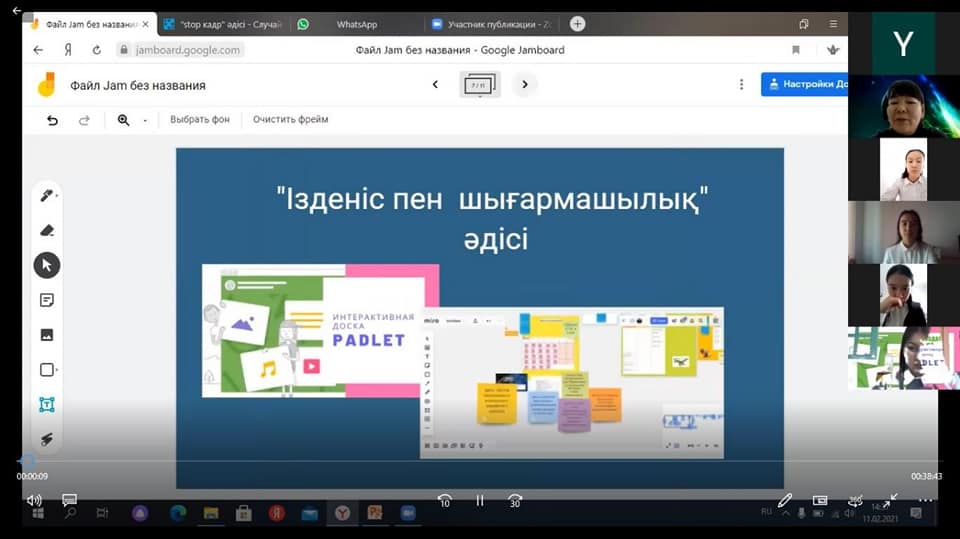
Task: Click "Выбрать фон" button
Action: pyautogui.click(x=199, y=120)
